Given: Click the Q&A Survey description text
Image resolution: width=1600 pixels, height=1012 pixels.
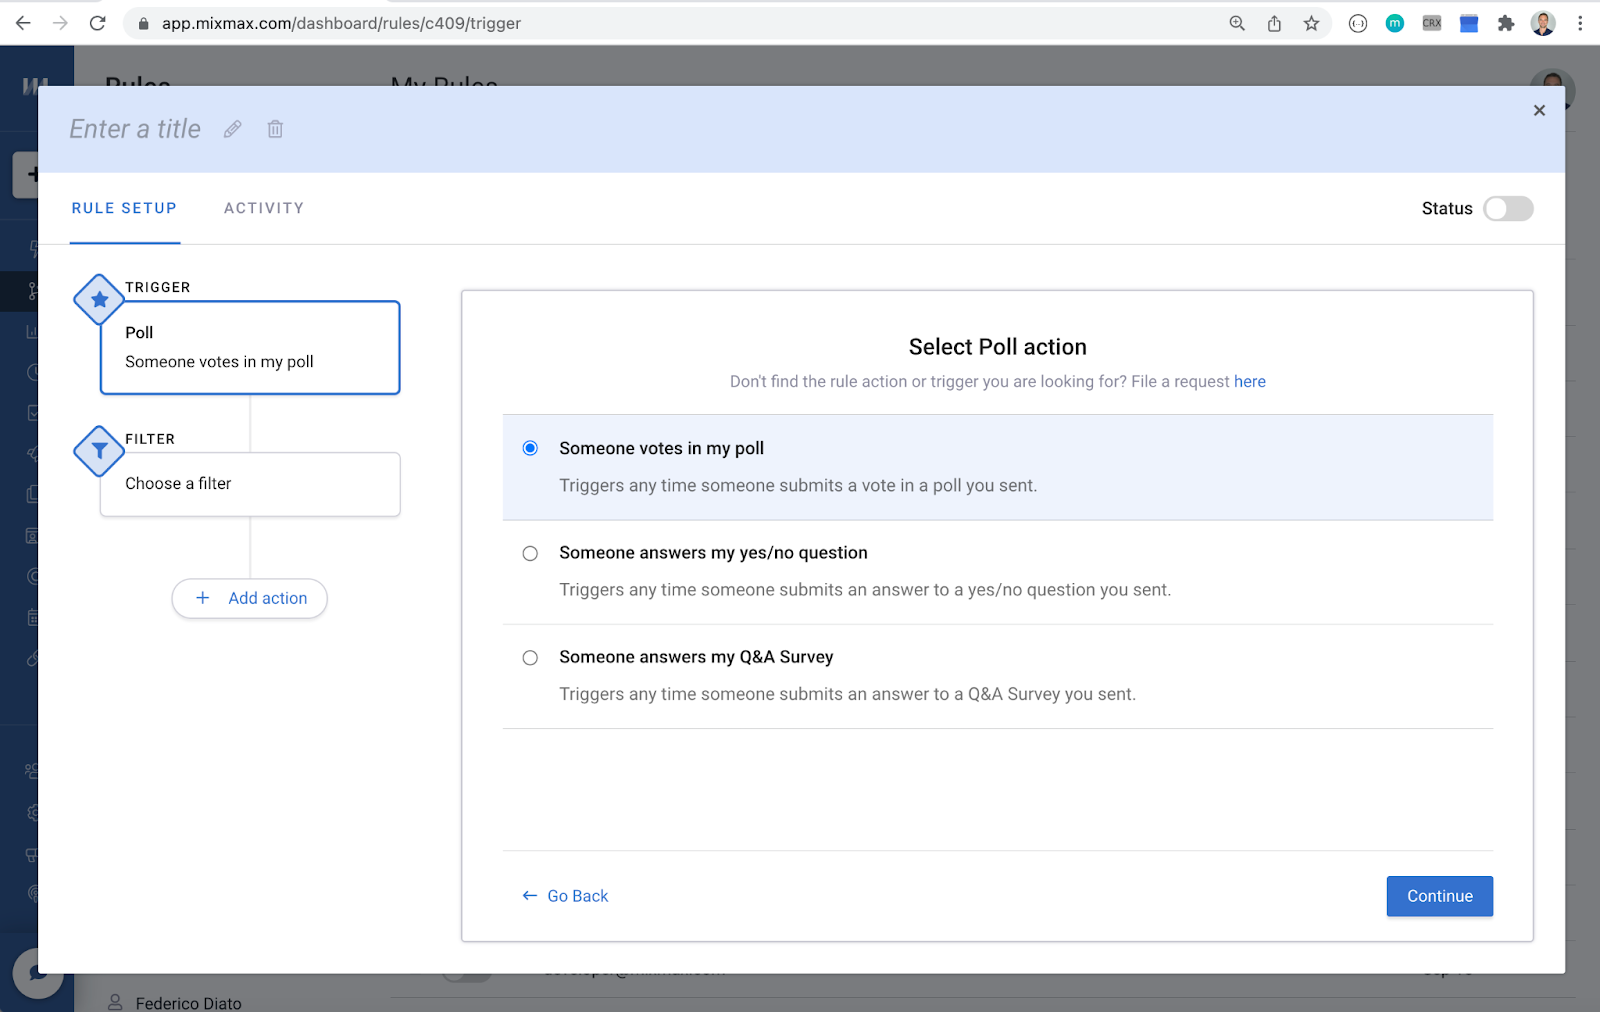Looking at the screenshot, I should [848, 694].
